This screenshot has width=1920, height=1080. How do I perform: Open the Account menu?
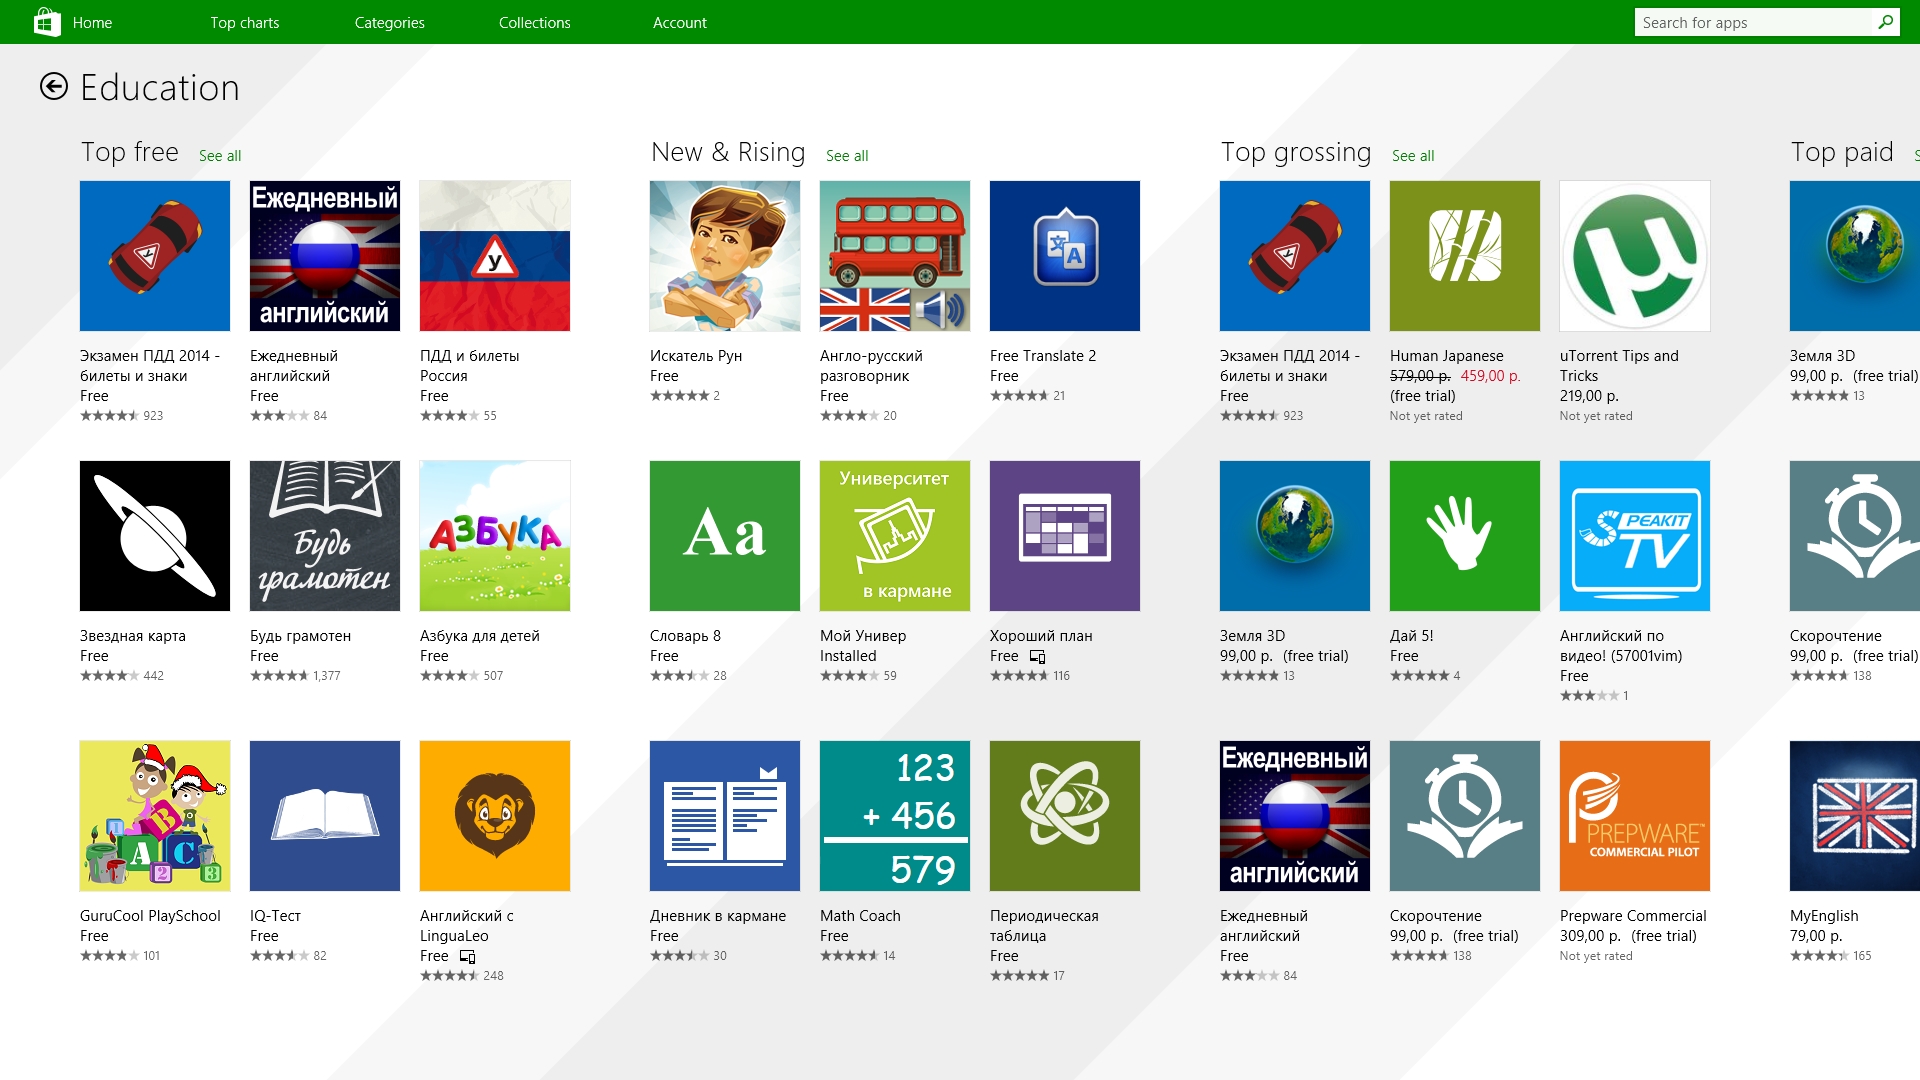coord(680,22)
